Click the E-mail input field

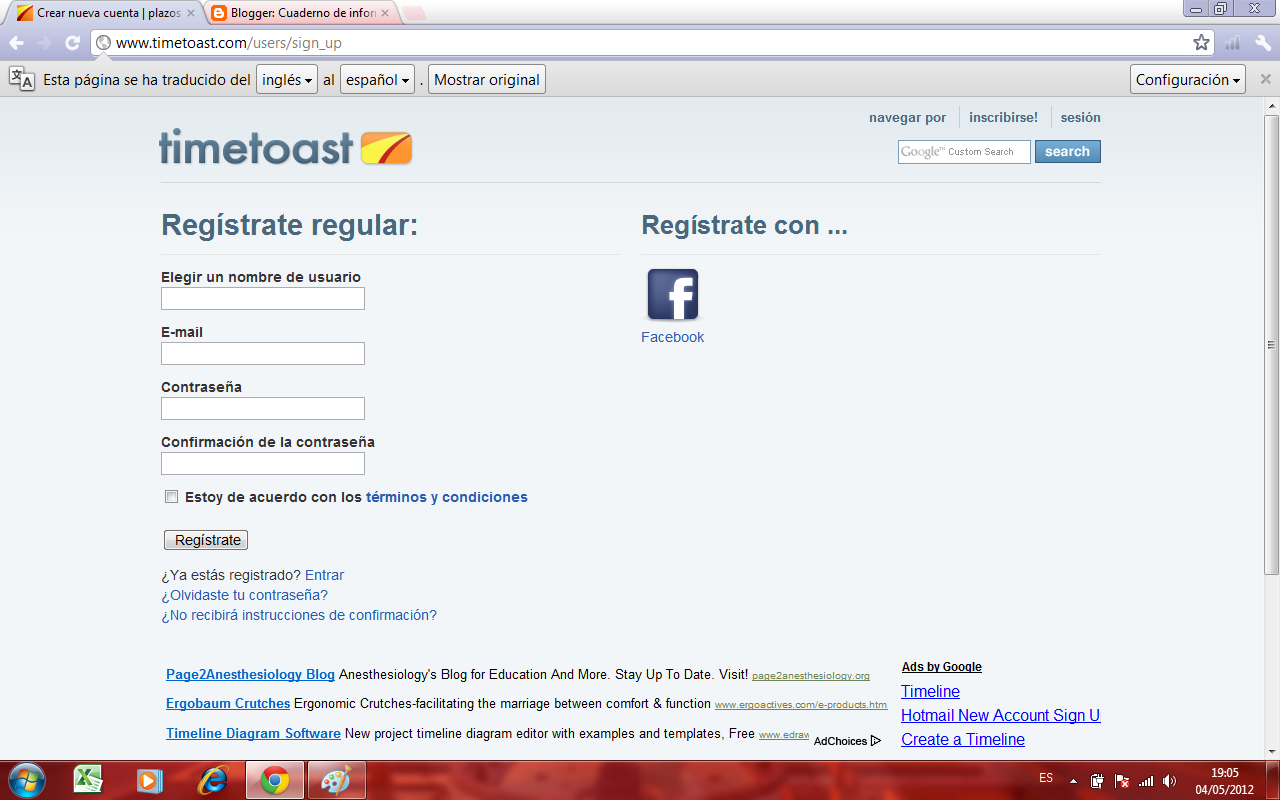pos(262,353)
